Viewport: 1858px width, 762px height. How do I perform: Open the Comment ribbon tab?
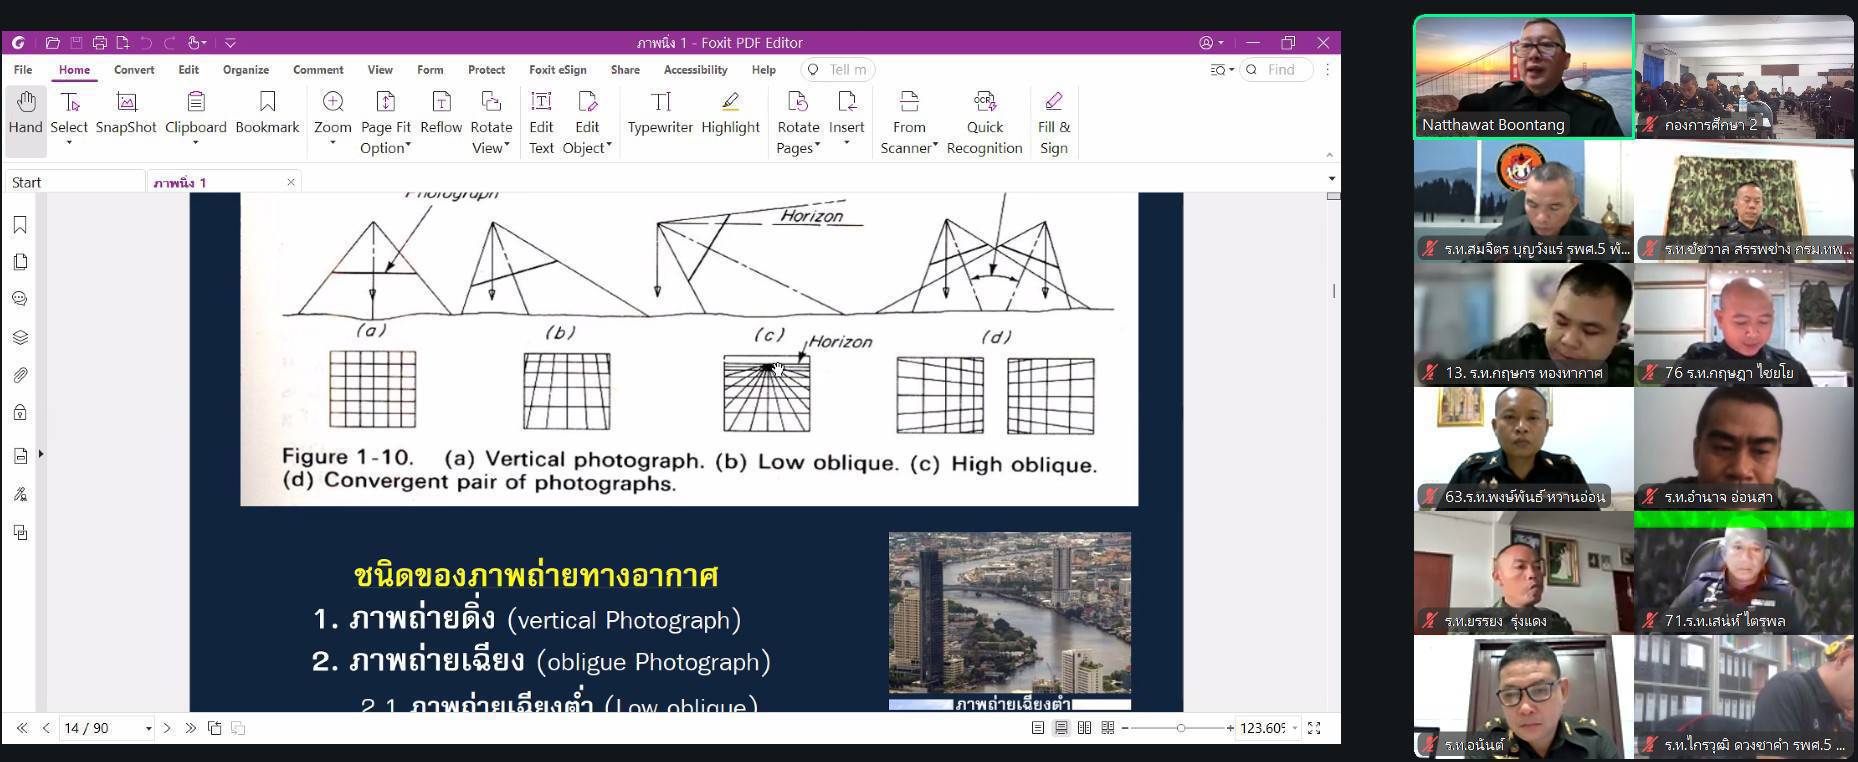318,70
